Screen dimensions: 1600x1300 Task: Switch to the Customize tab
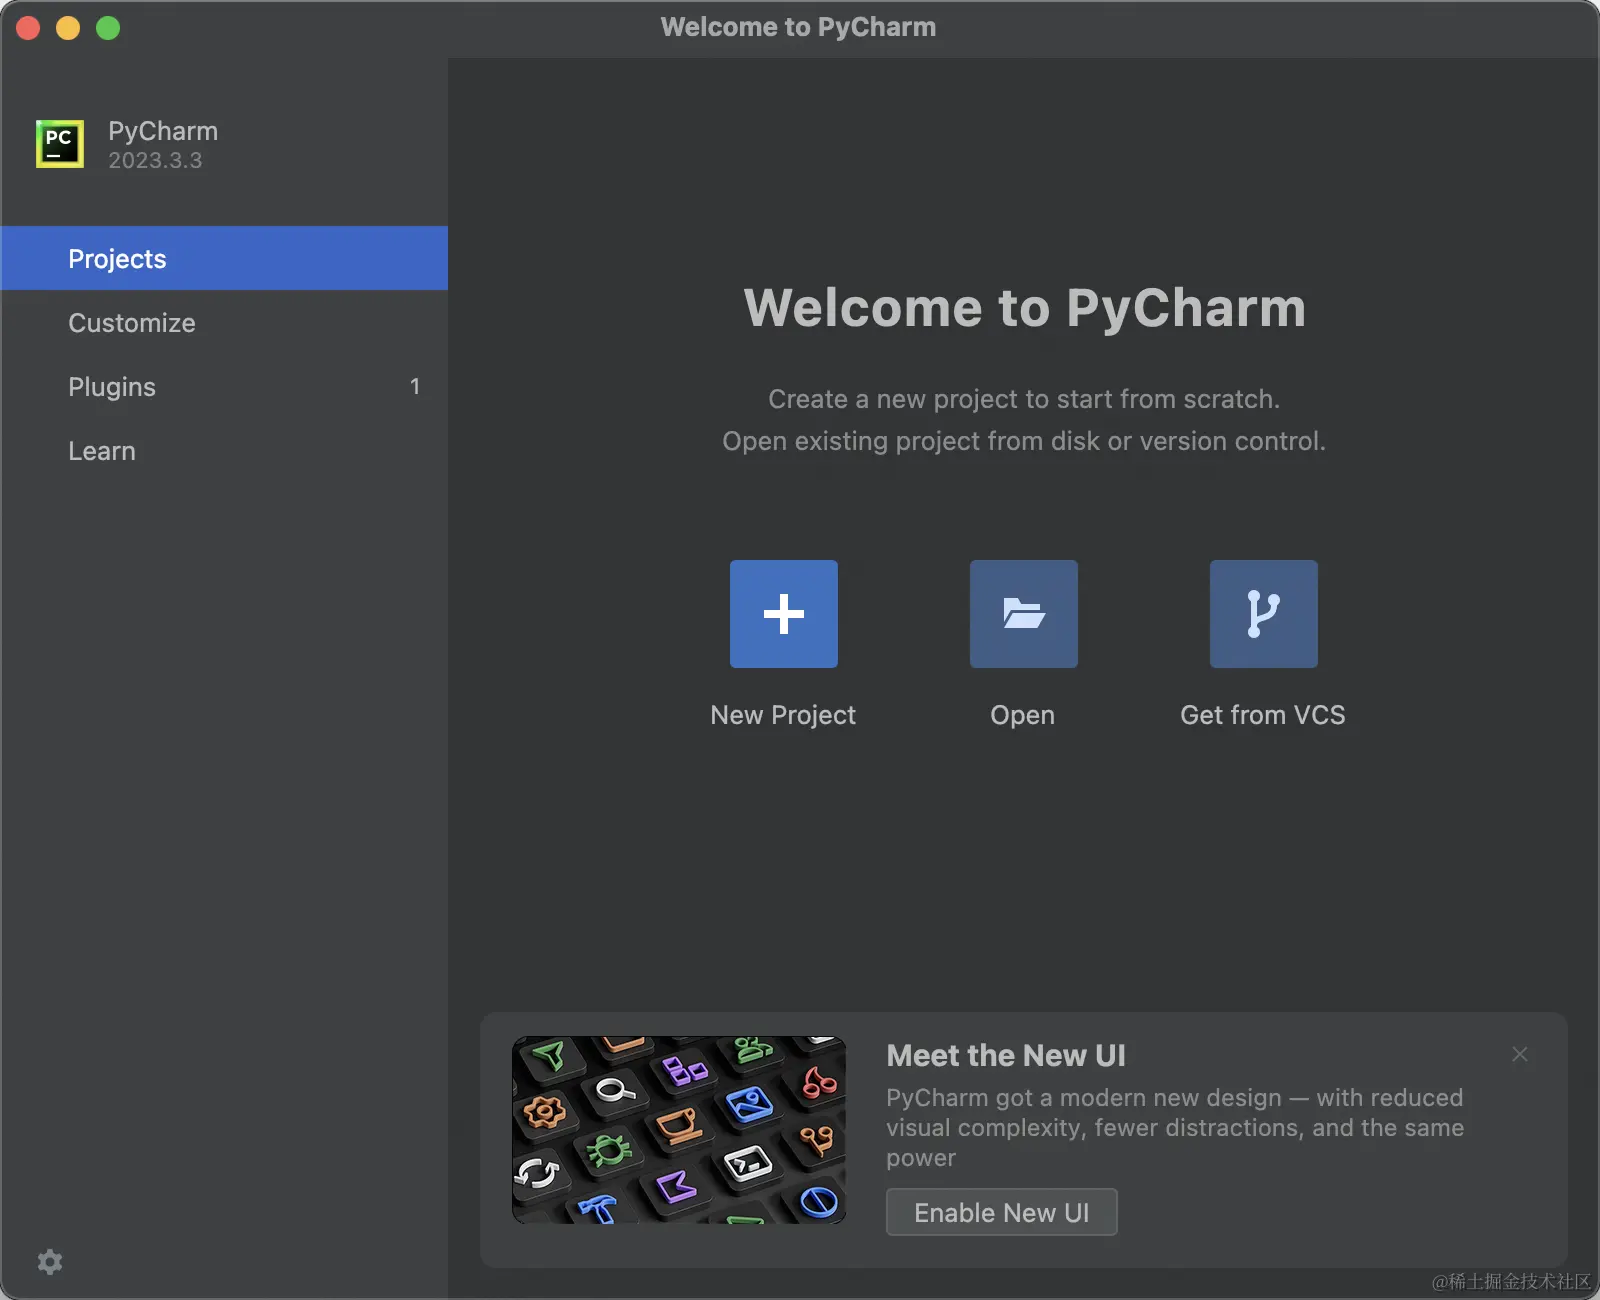tap(224, 322)
